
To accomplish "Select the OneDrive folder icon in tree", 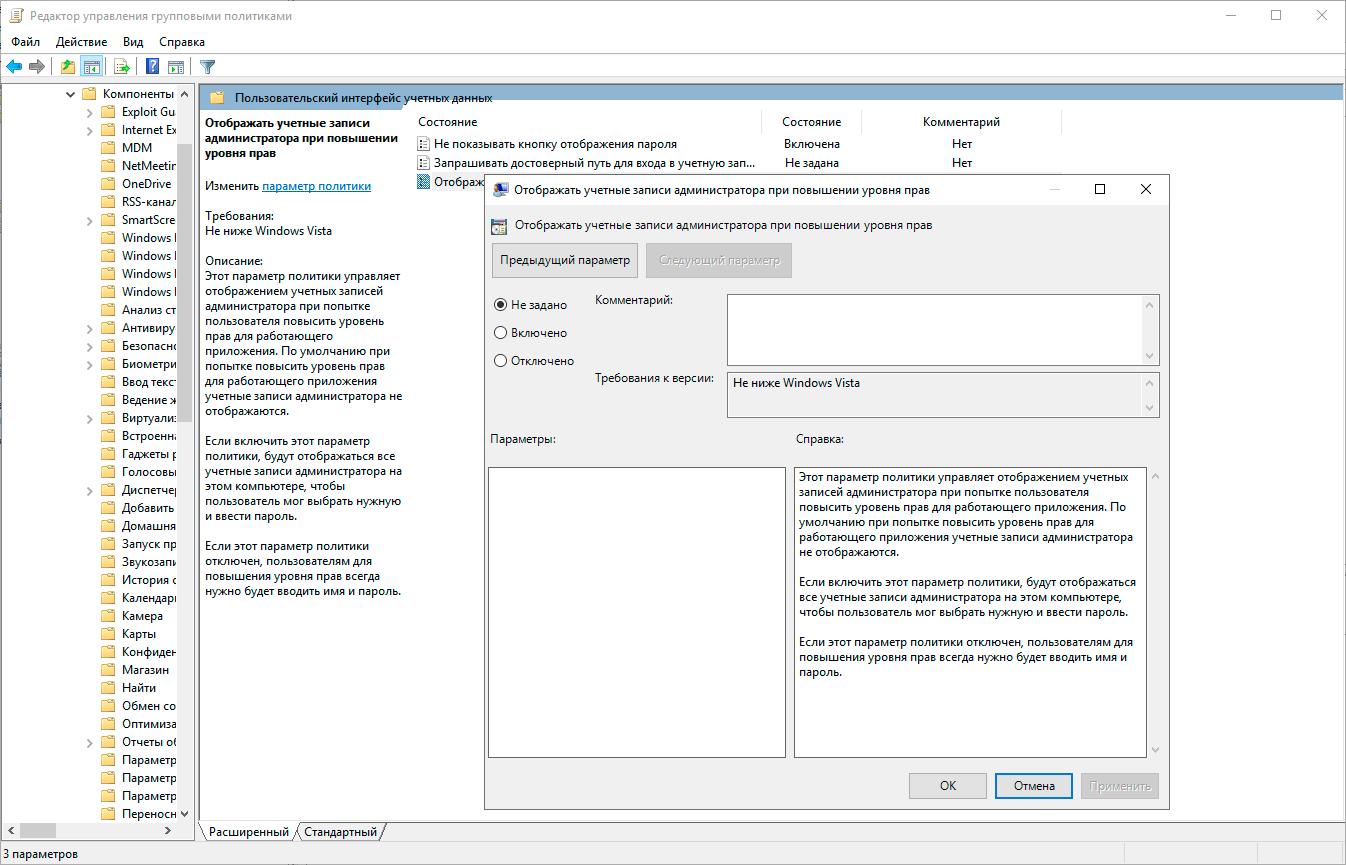I will (x=108, y=184).
